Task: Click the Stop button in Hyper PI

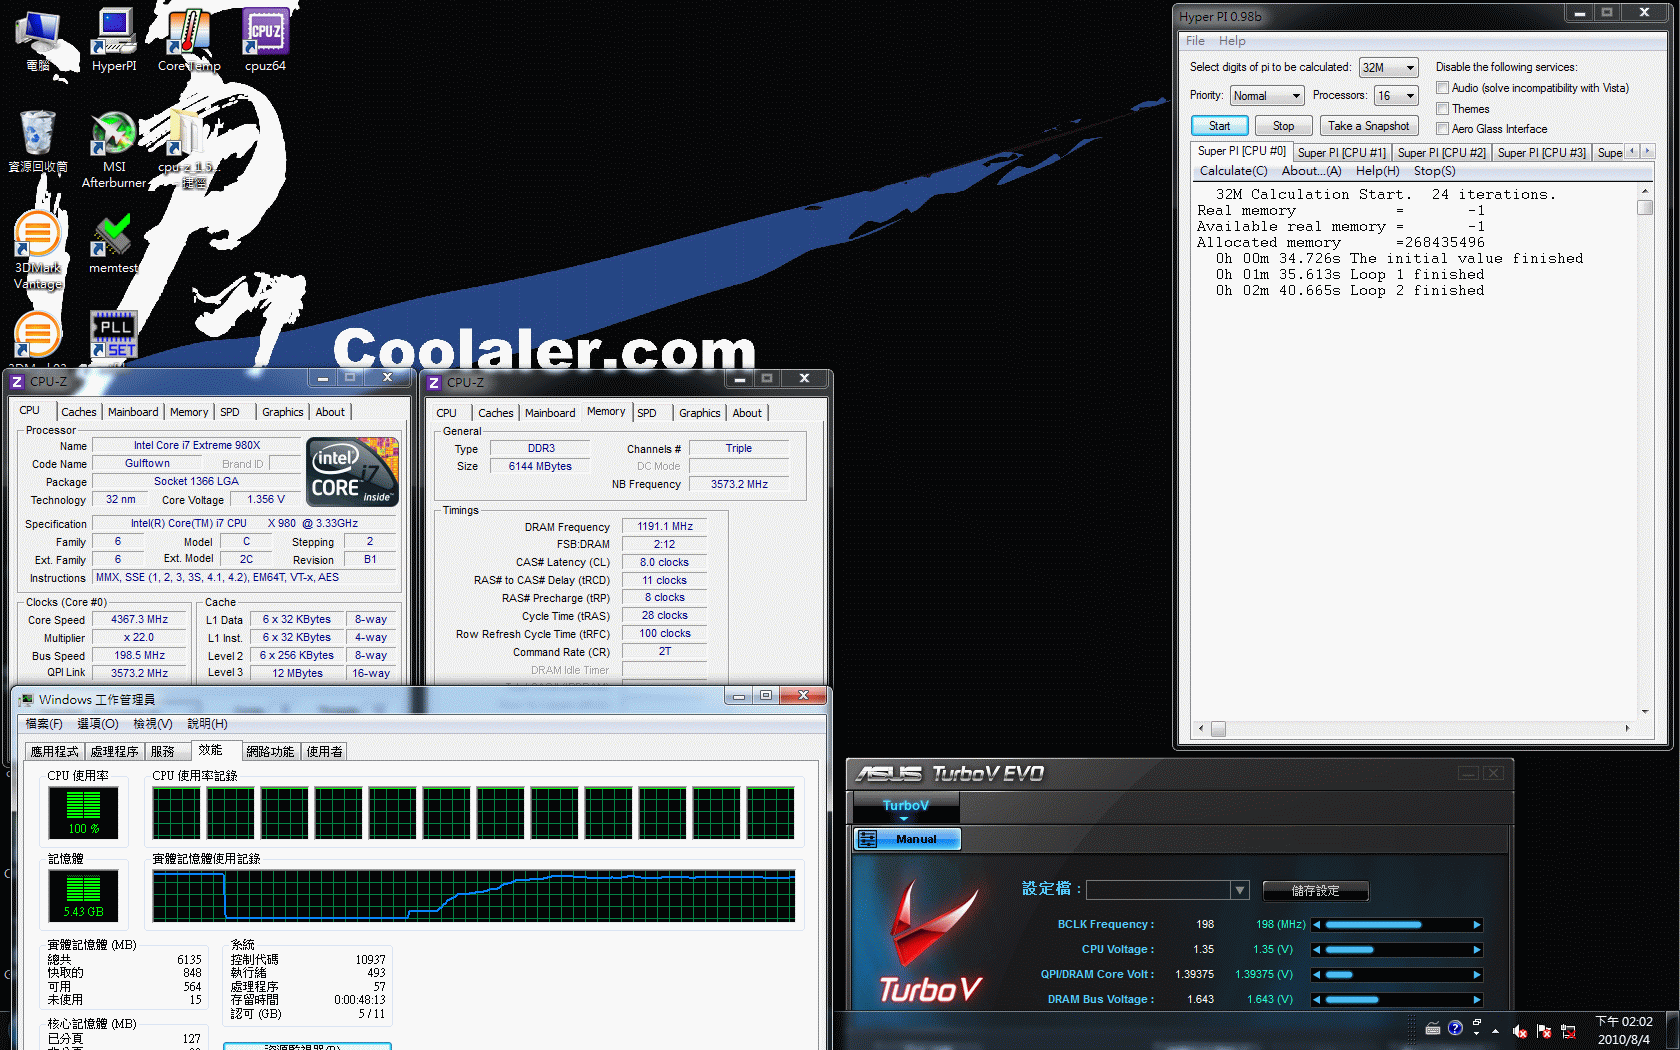Action: 1283,126
